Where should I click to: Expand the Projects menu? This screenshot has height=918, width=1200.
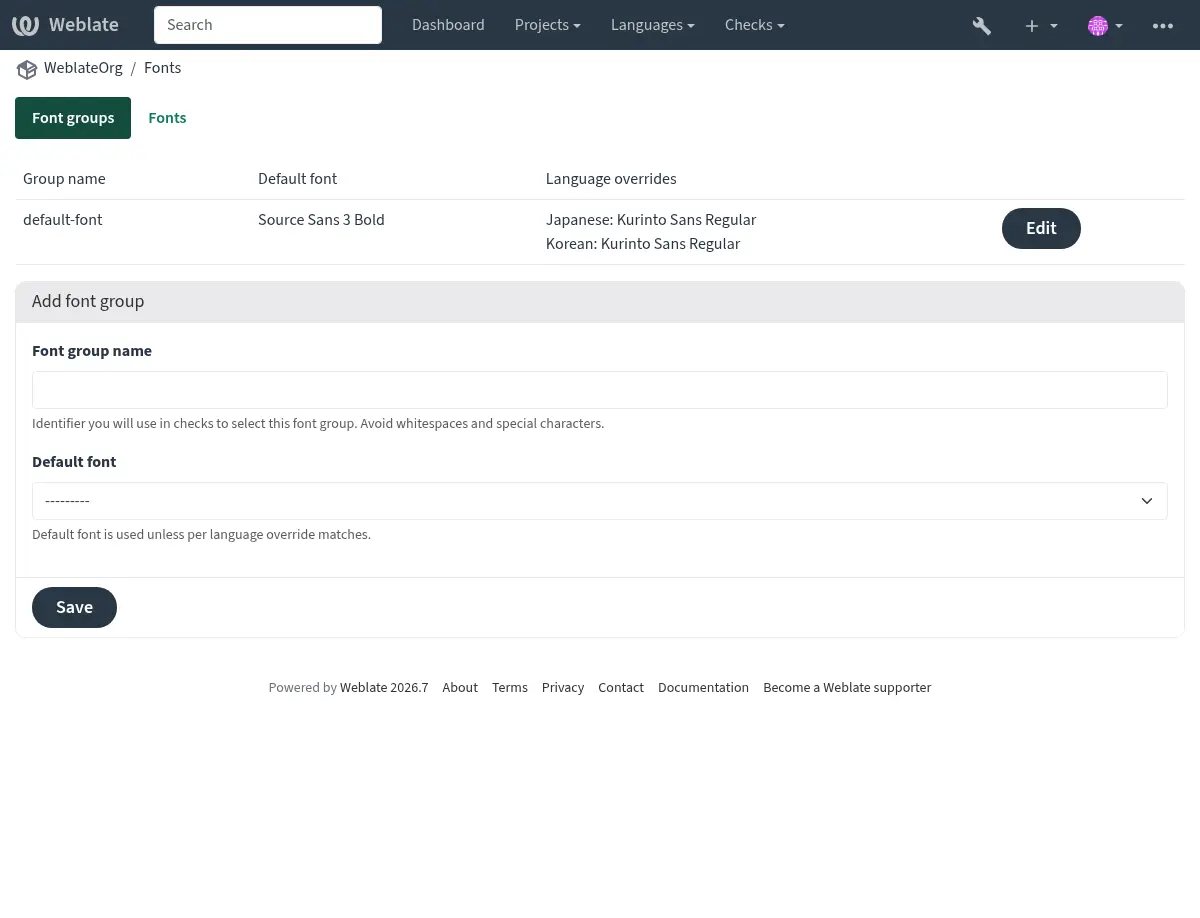[x=548, y=25]
